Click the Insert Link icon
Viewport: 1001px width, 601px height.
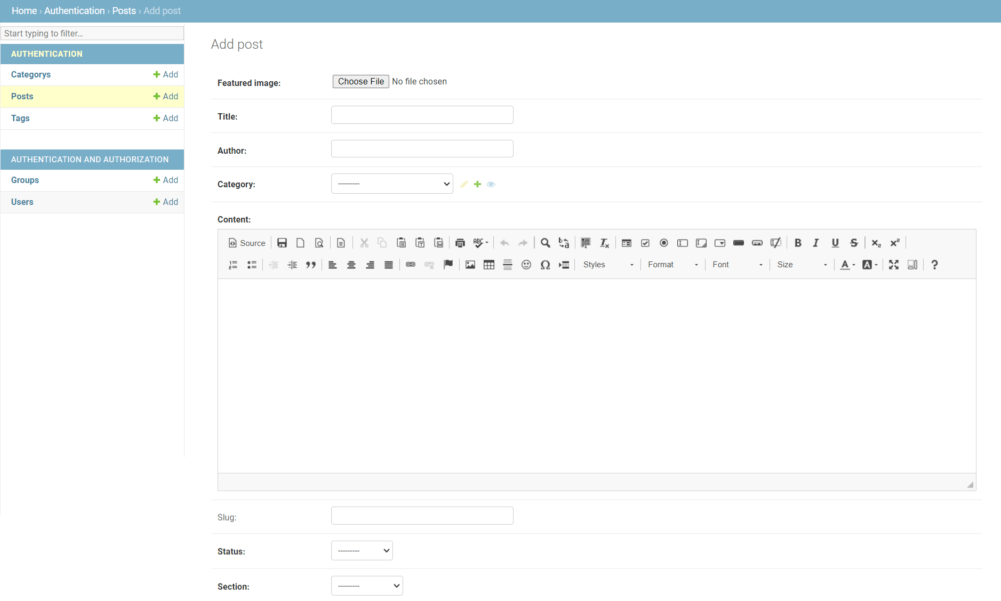pos(410,264)
